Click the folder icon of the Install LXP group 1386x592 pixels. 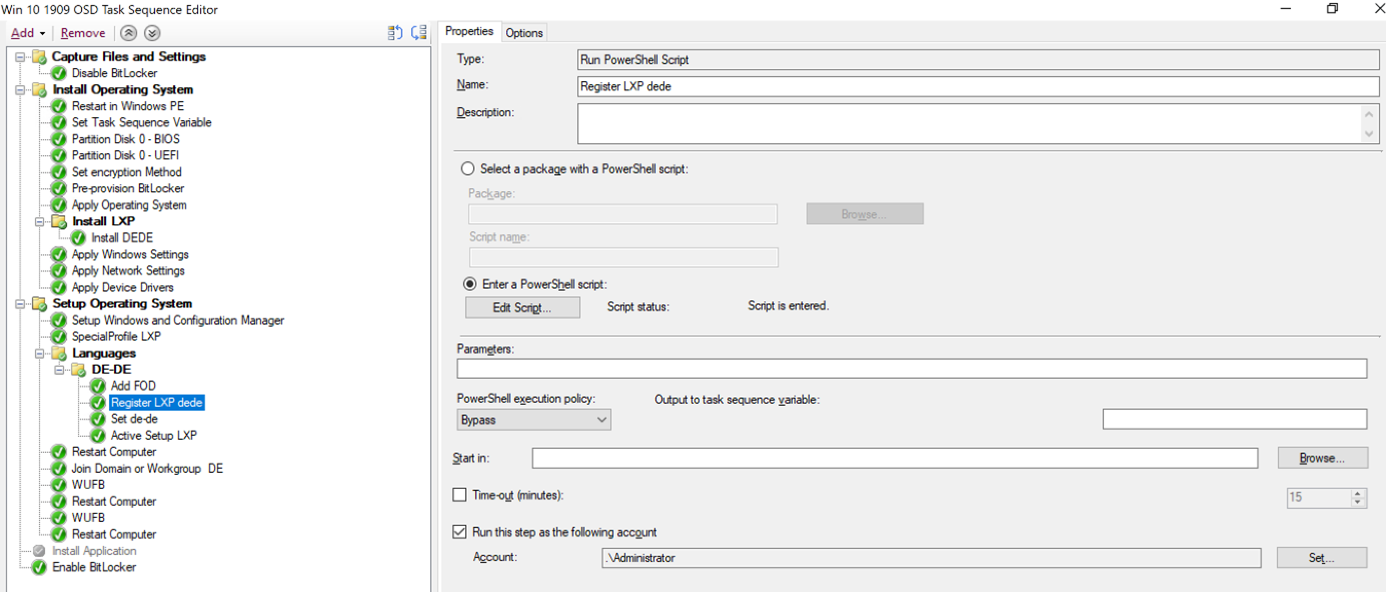[x=57, y=221]
